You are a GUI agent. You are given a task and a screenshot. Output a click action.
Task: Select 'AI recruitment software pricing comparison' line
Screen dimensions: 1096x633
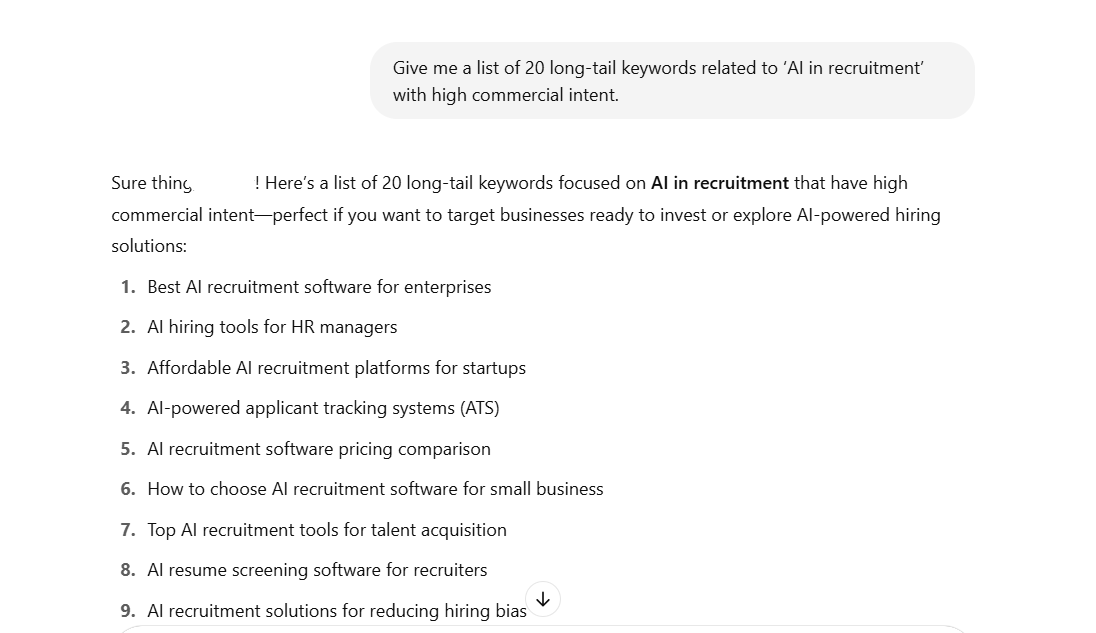[319, 449]
